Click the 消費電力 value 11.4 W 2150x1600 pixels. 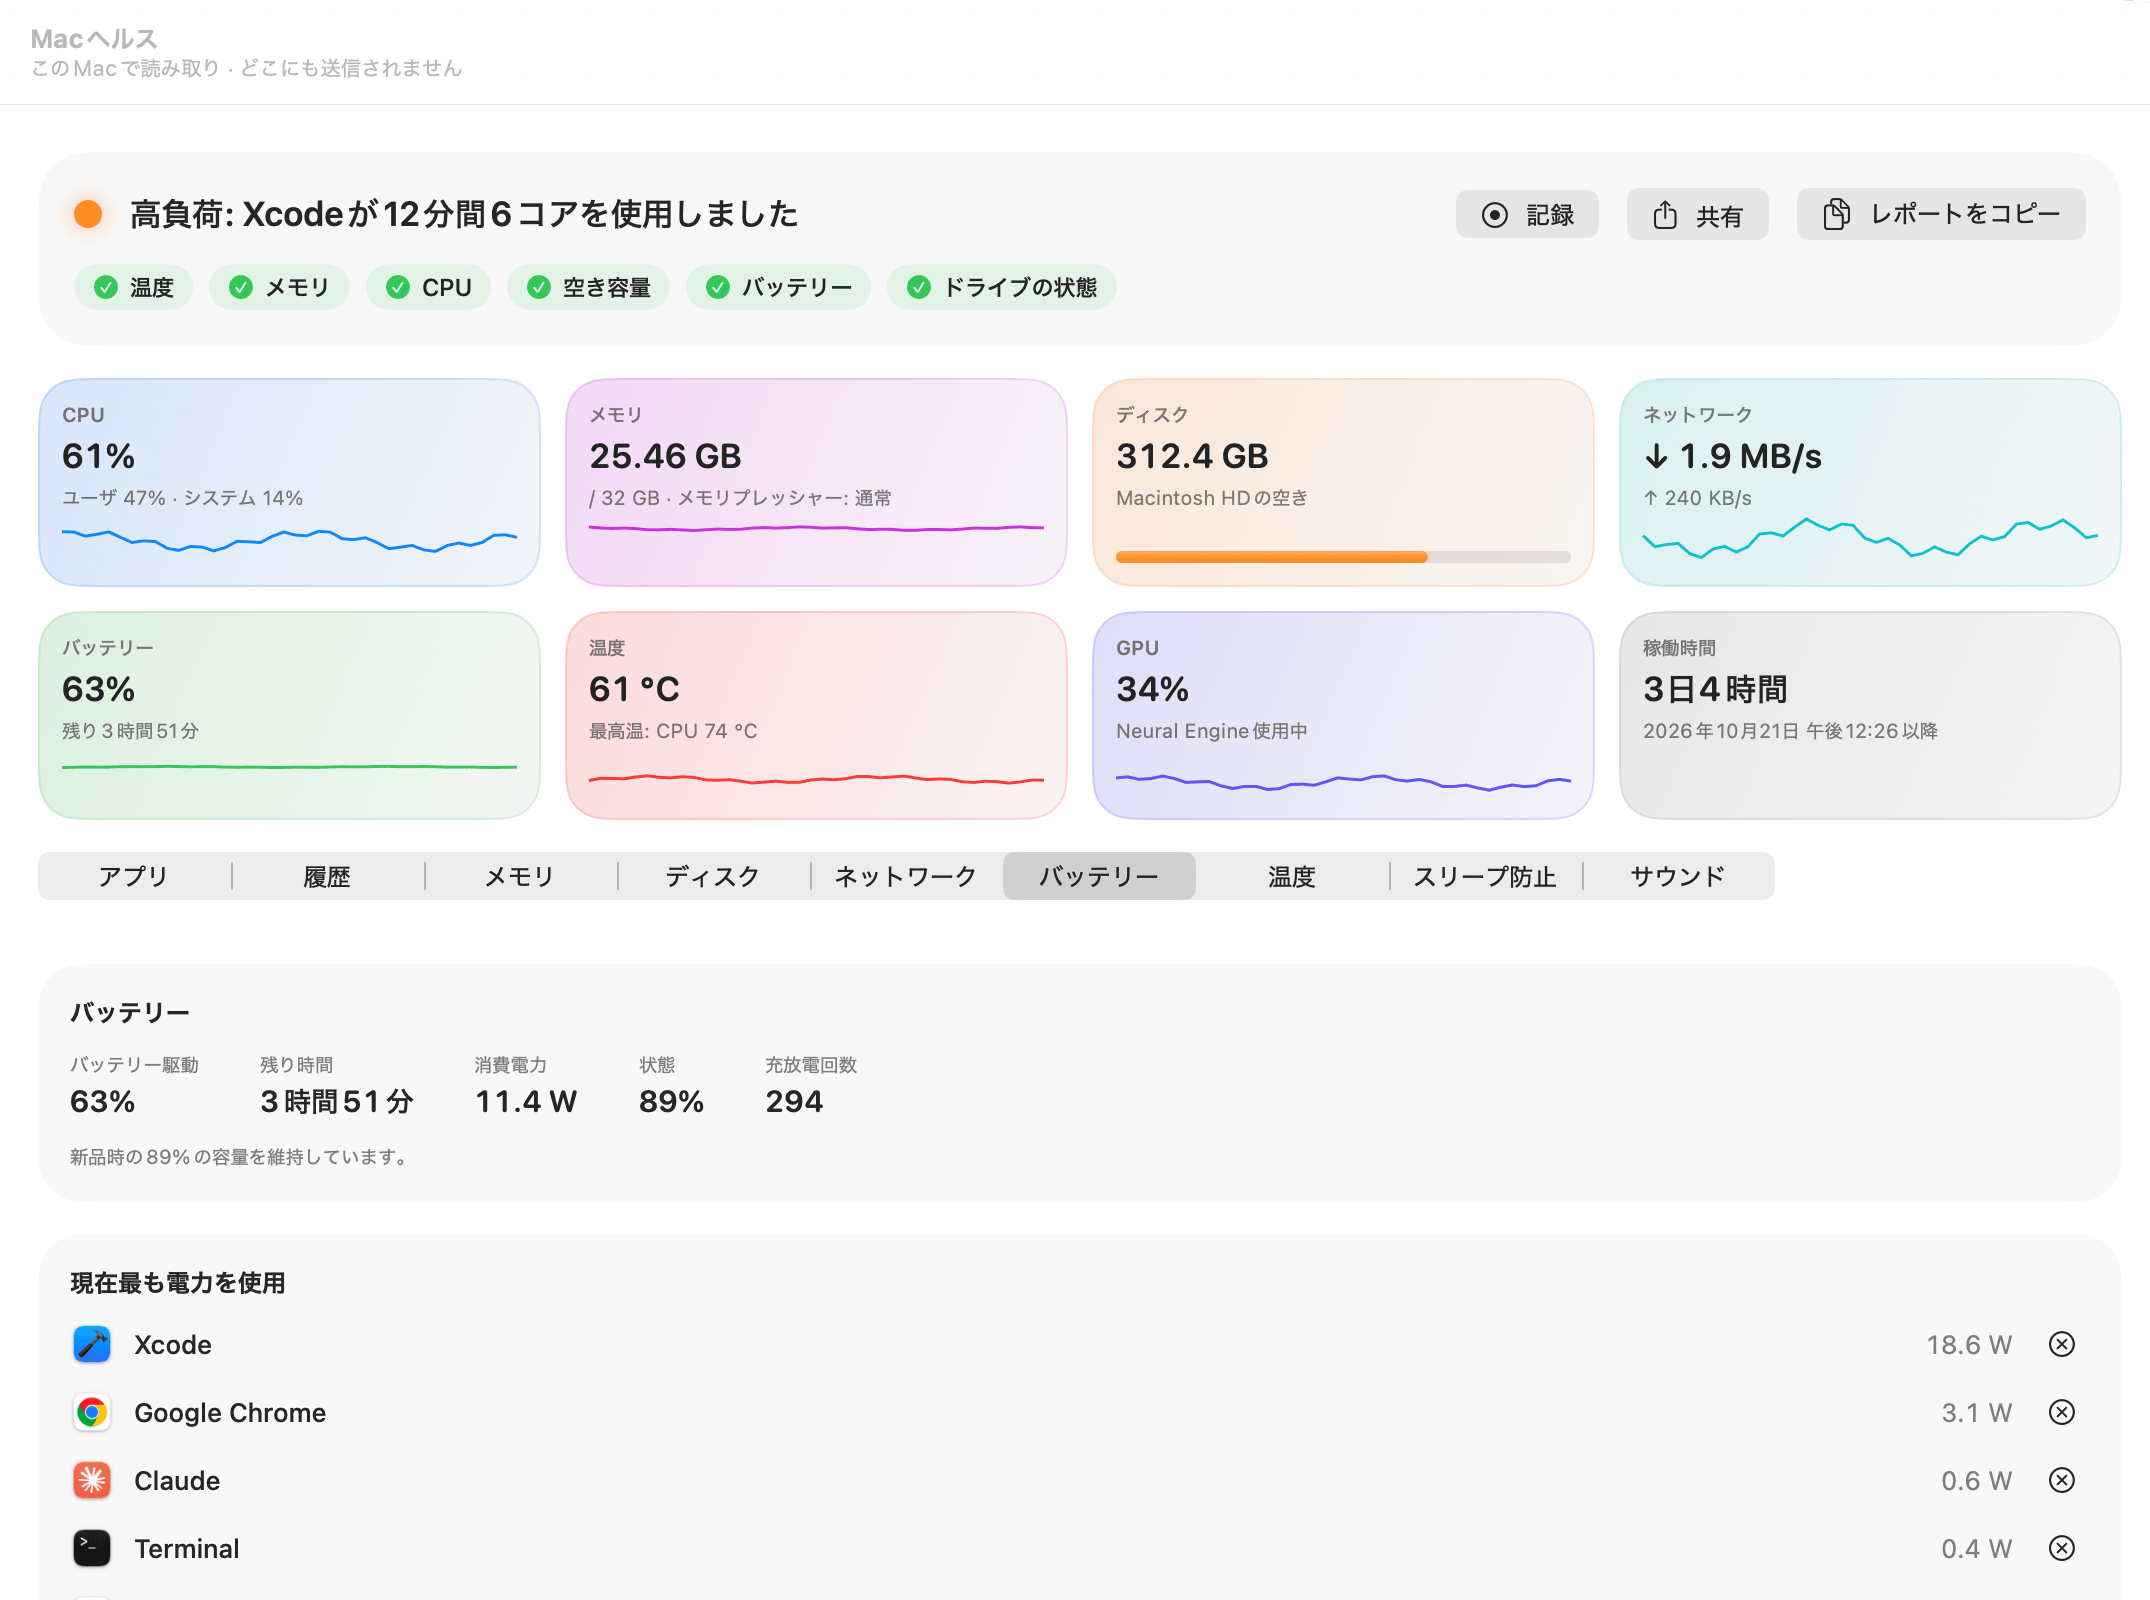tap(526, 1101)
